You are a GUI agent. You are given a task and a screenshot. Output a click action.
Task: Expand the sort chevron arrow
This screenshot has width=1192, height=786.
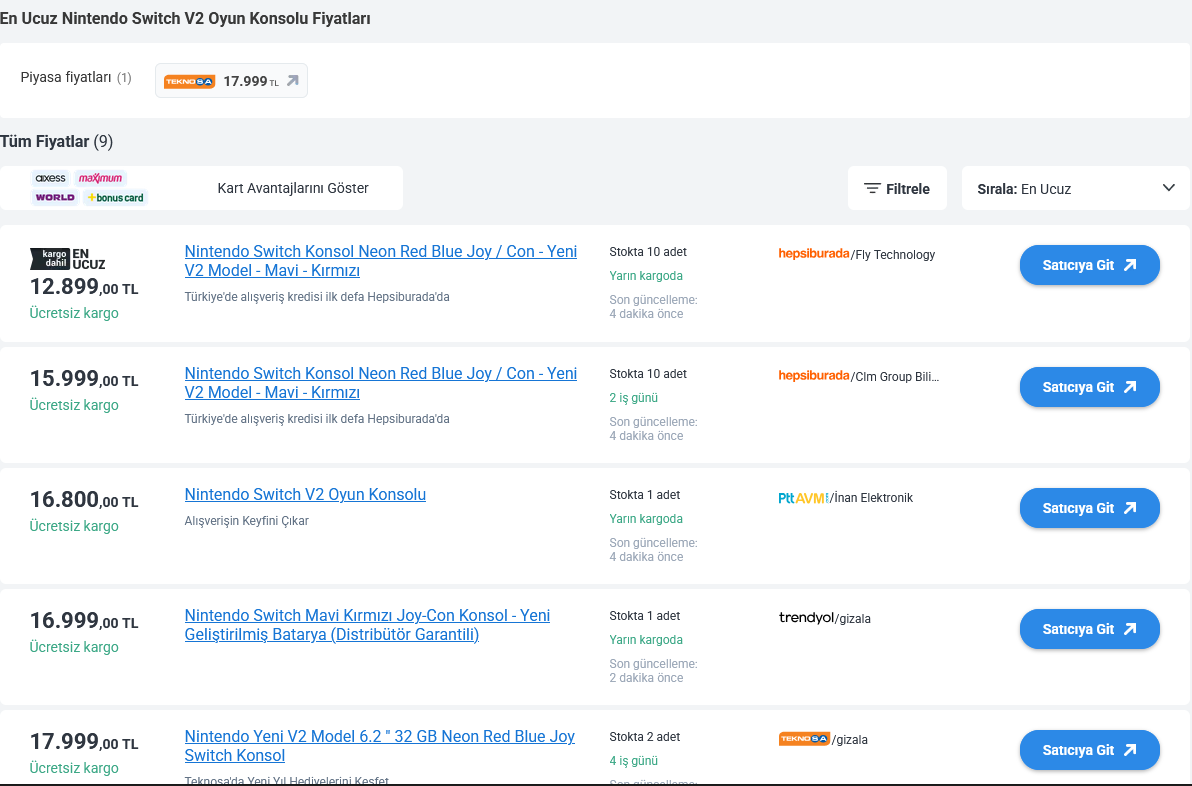[x=1169, y=188]
